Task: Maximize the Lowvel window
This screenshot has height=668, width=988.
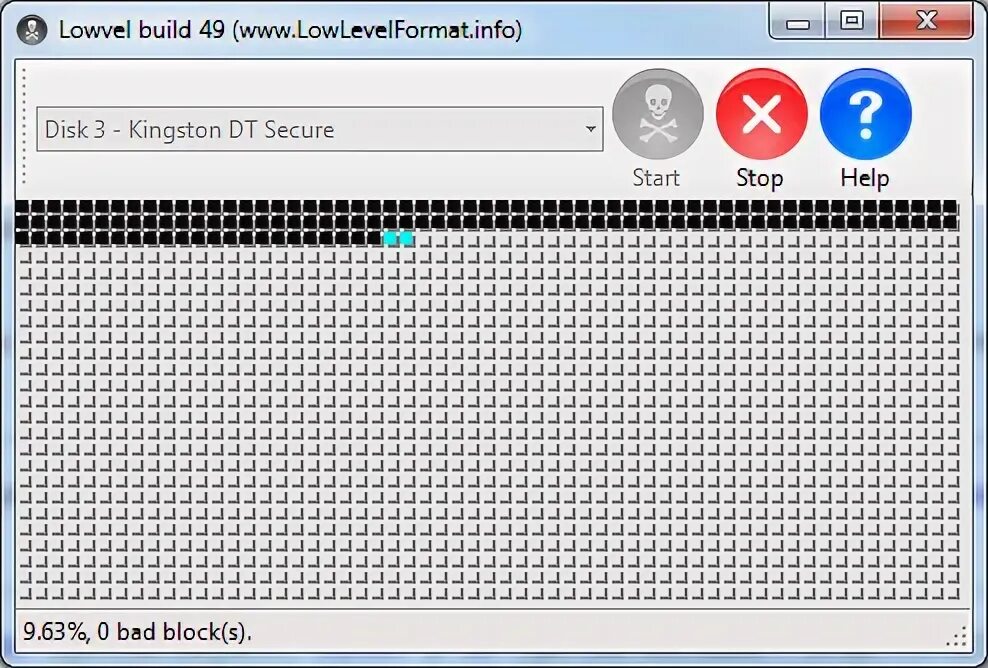Action: coord(852,23)
